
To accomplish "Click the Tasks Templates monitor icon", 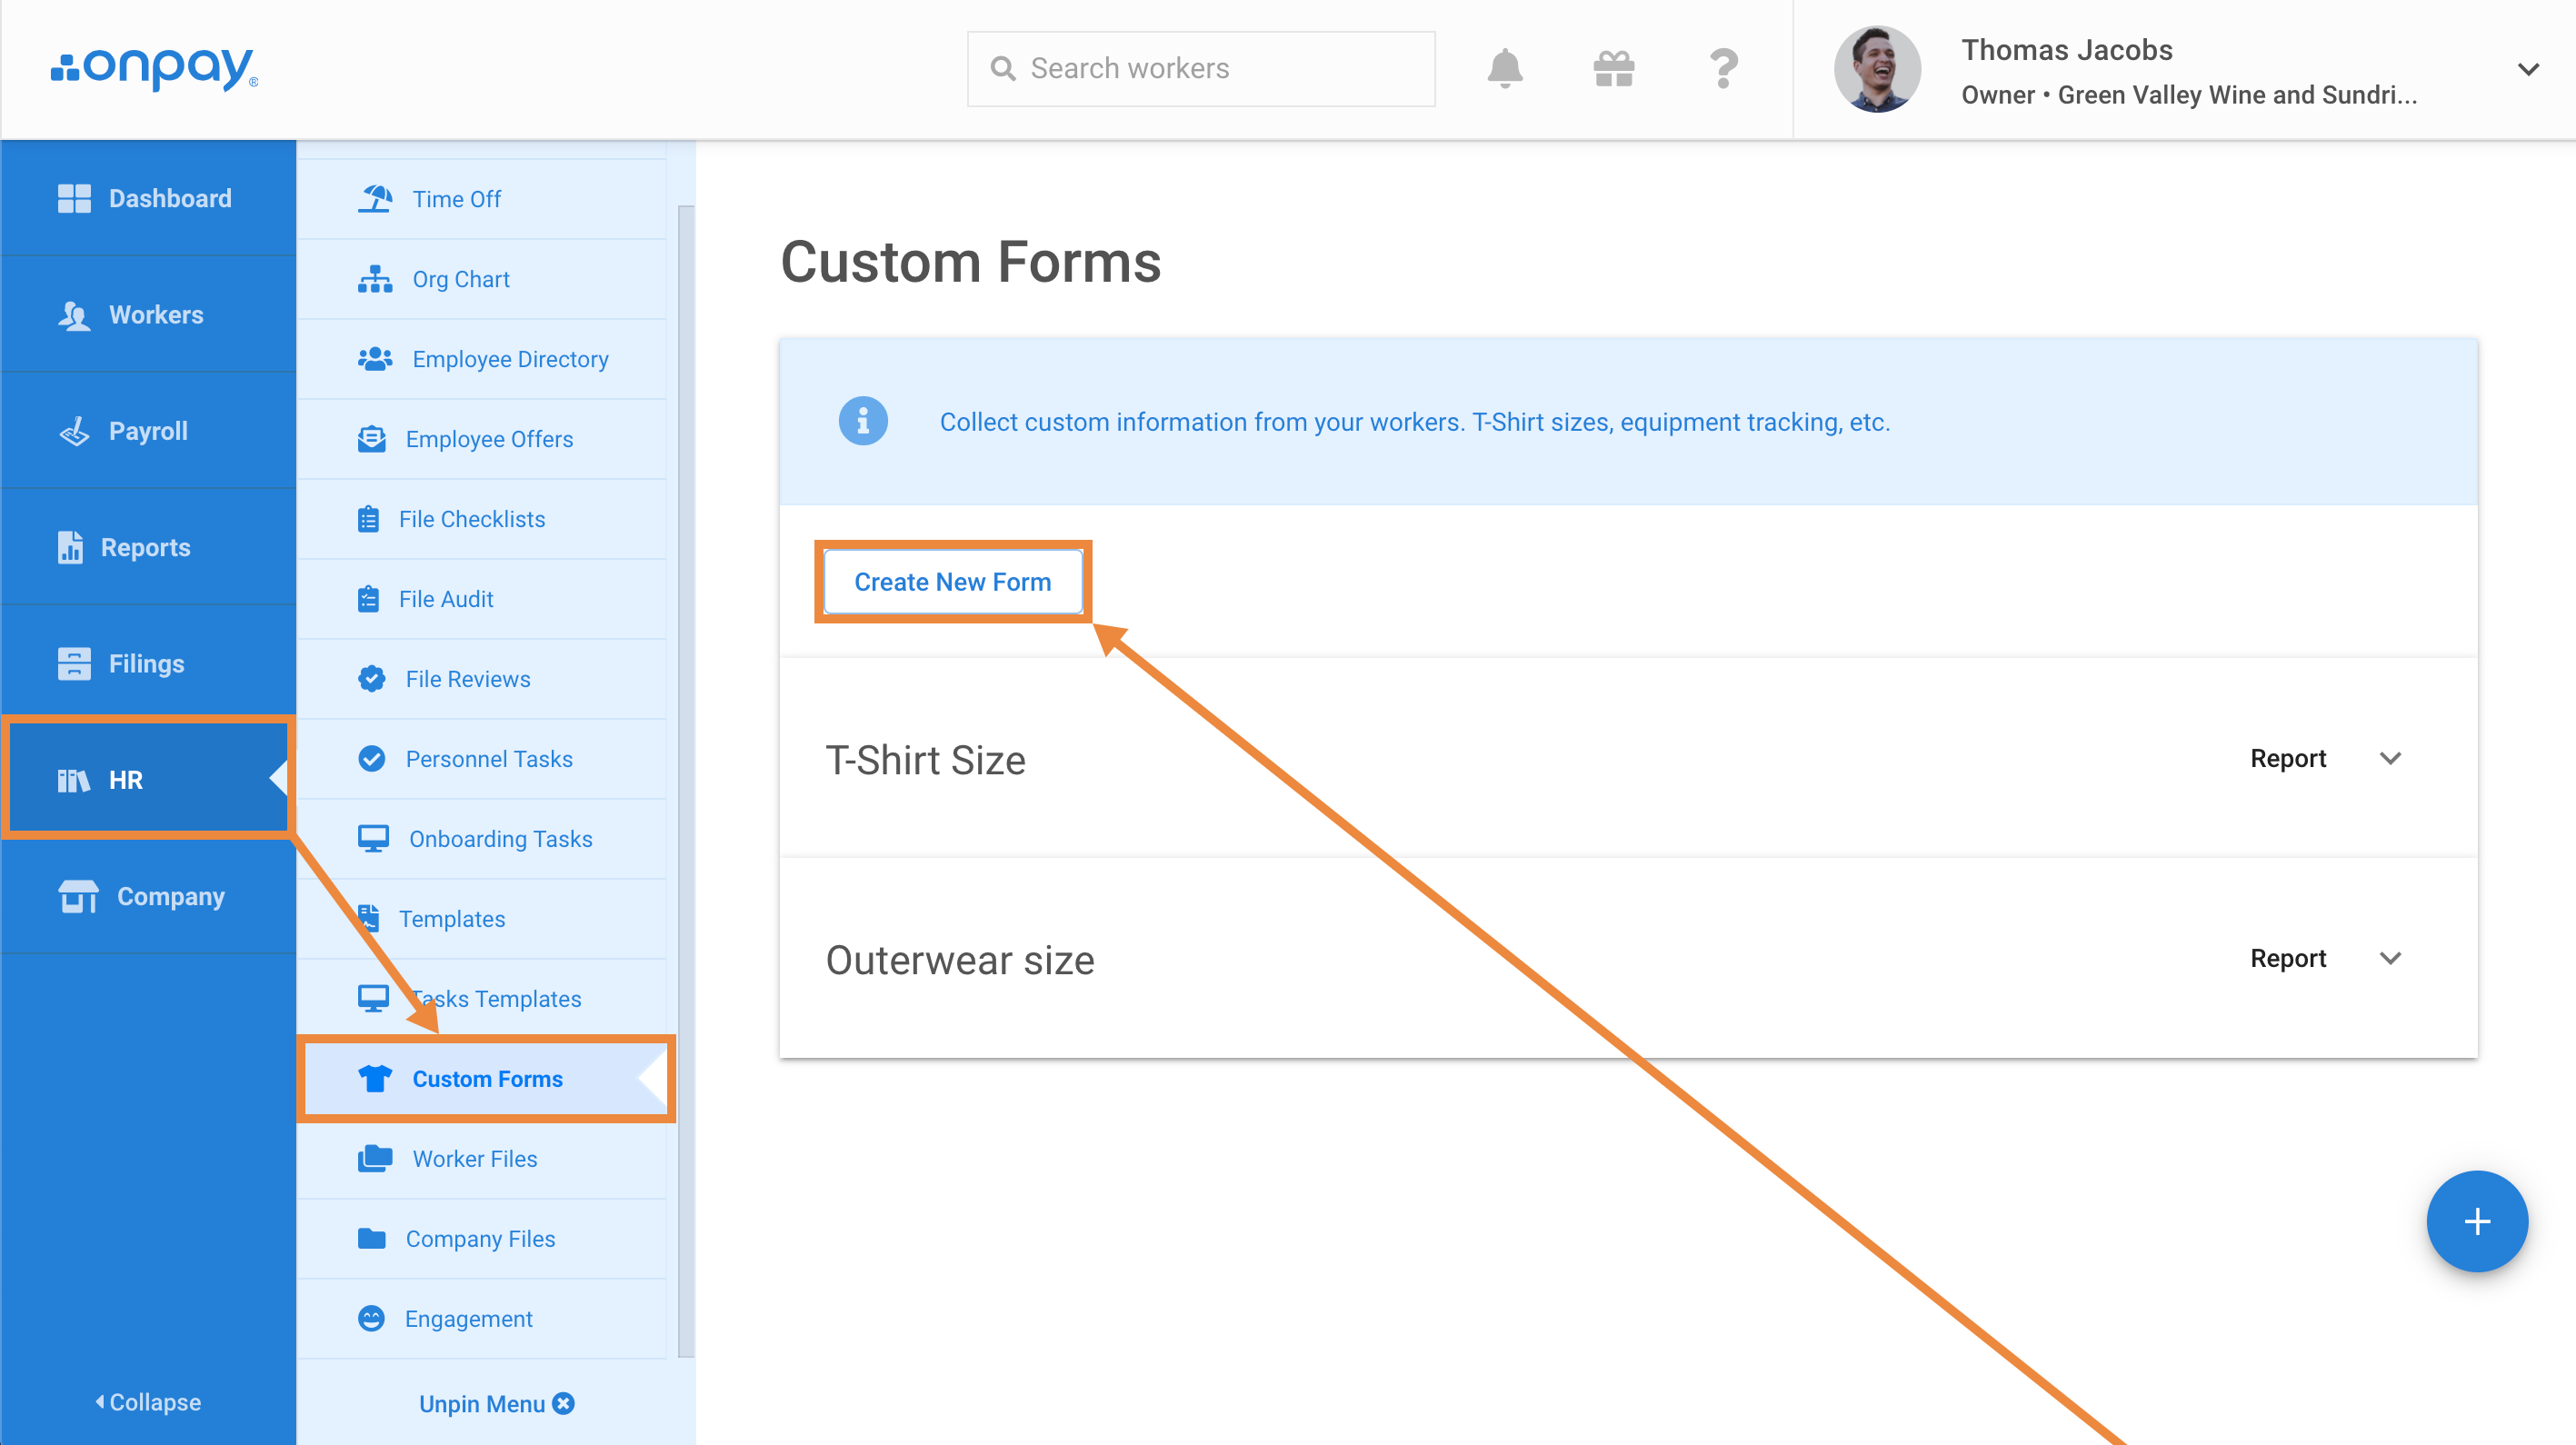I will pos(373,999).
